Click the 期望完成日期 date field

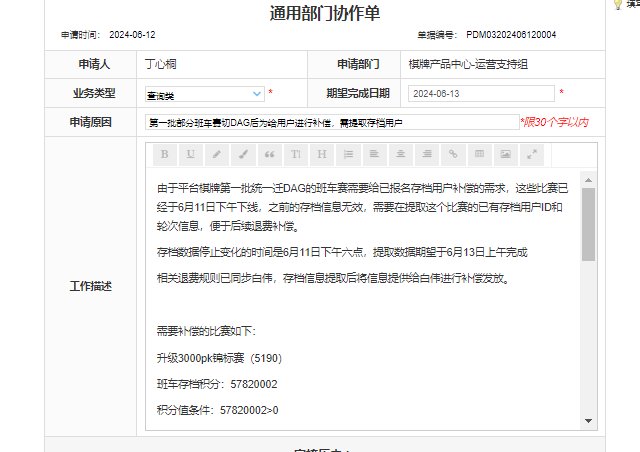(x=481, y=93)
